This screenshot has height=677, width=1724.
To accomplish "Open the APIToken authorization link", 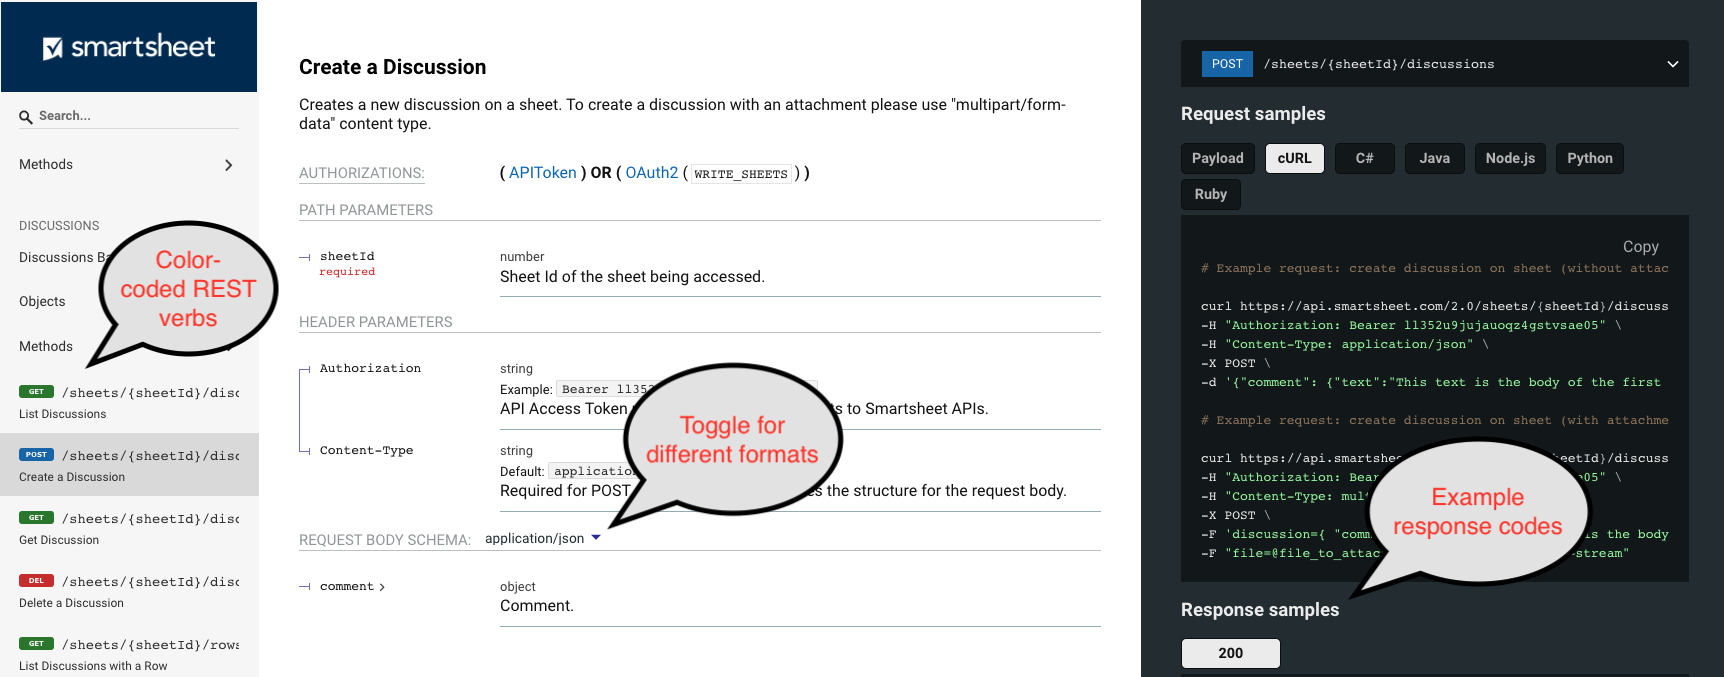I will click(x=542, y=173).
